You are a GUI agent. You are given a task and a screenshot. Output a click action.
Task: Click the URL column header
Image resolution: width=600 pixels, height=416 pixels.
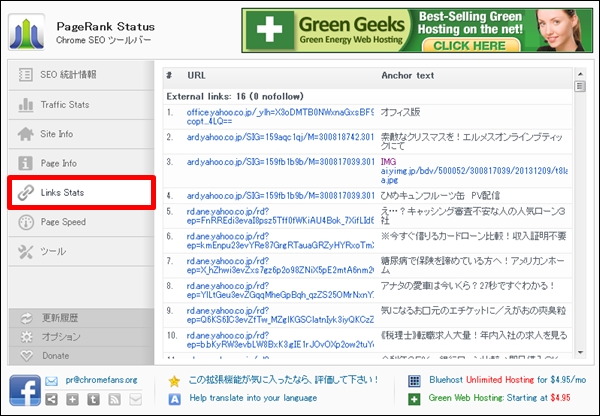(x=196, y=75)
